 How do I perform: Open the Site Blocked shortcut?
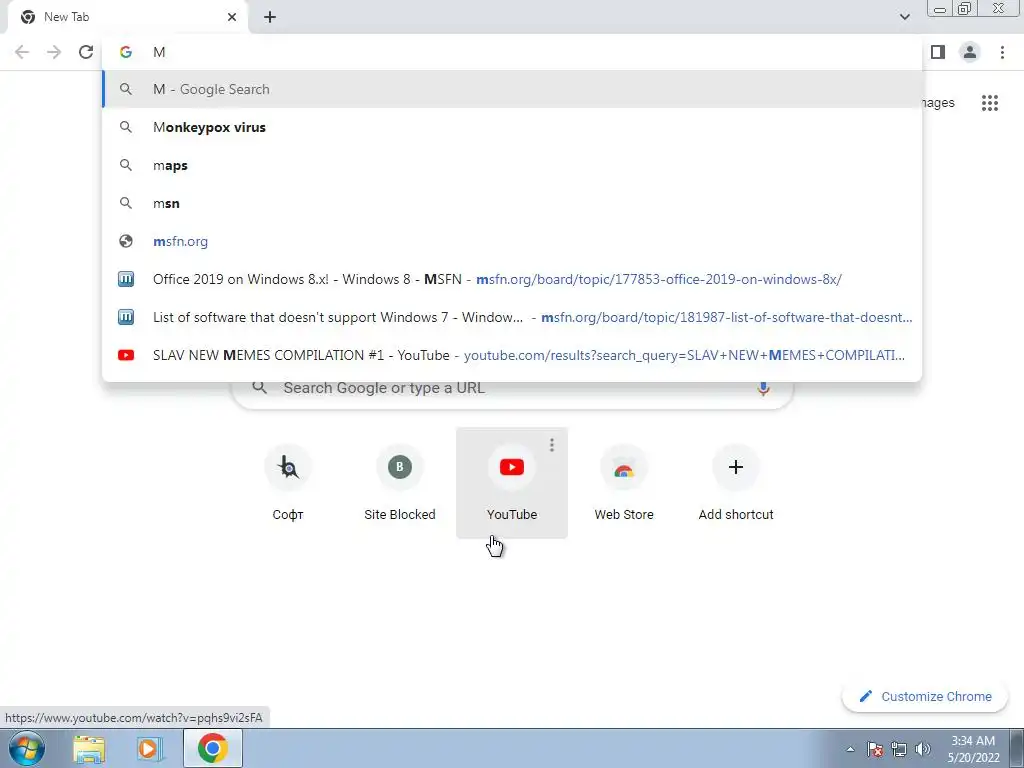tap(400, 483)
